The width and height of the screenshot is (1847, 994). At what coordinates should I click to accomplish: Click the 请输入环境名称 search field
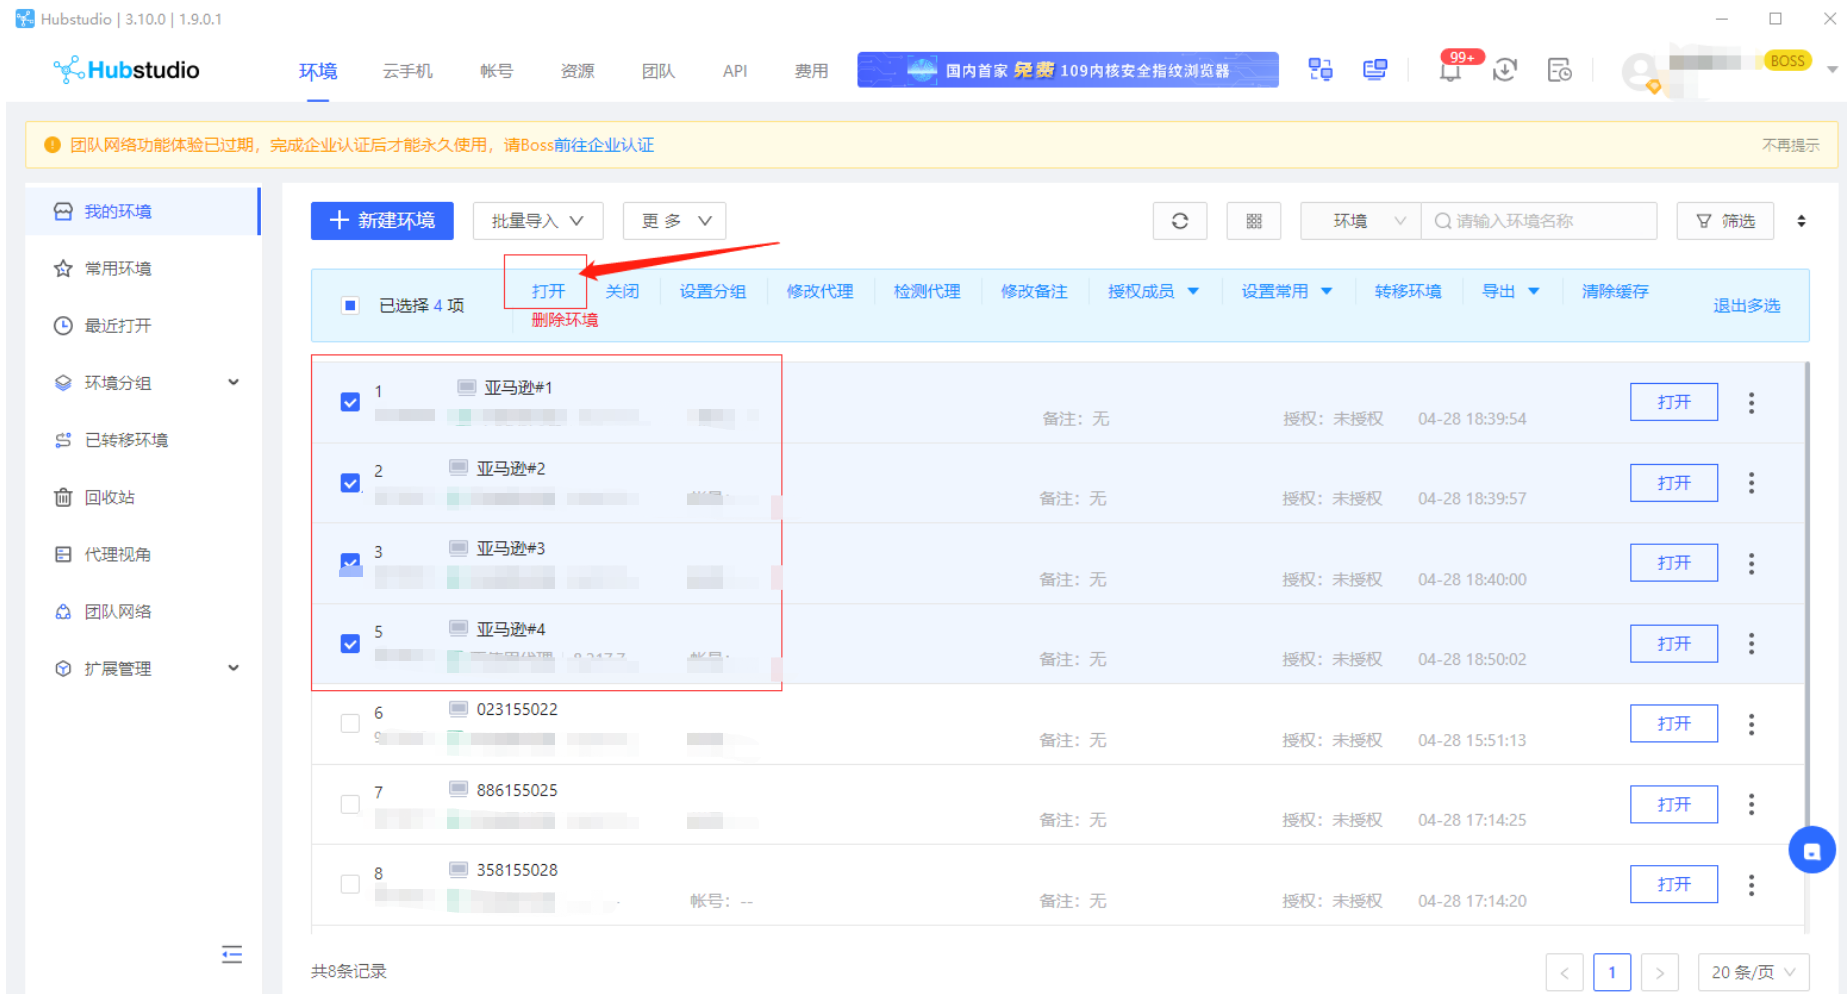(1539, 221)
